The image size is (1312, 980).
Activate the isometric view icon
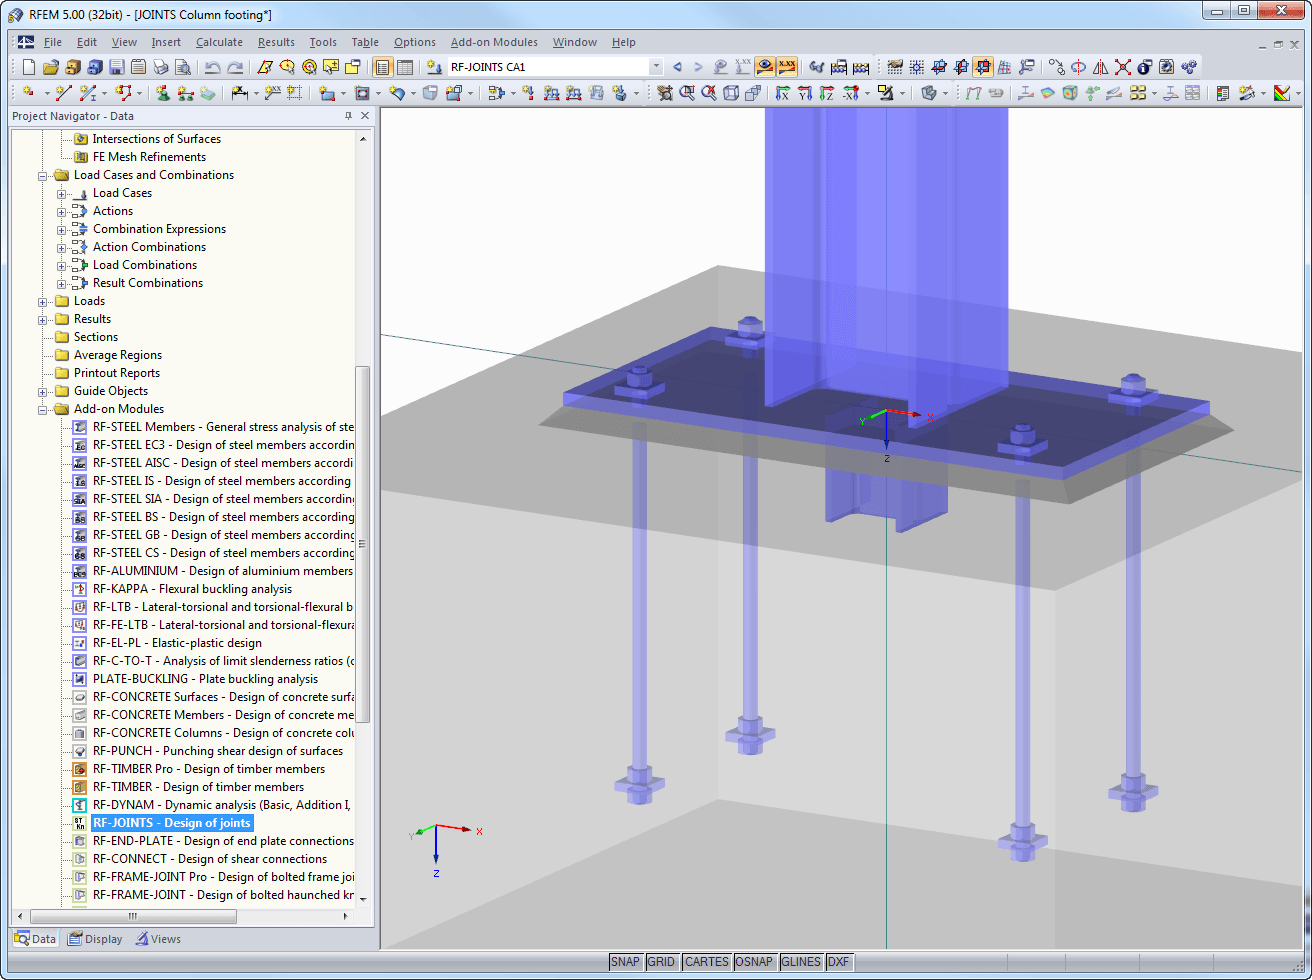click(729, 92)
